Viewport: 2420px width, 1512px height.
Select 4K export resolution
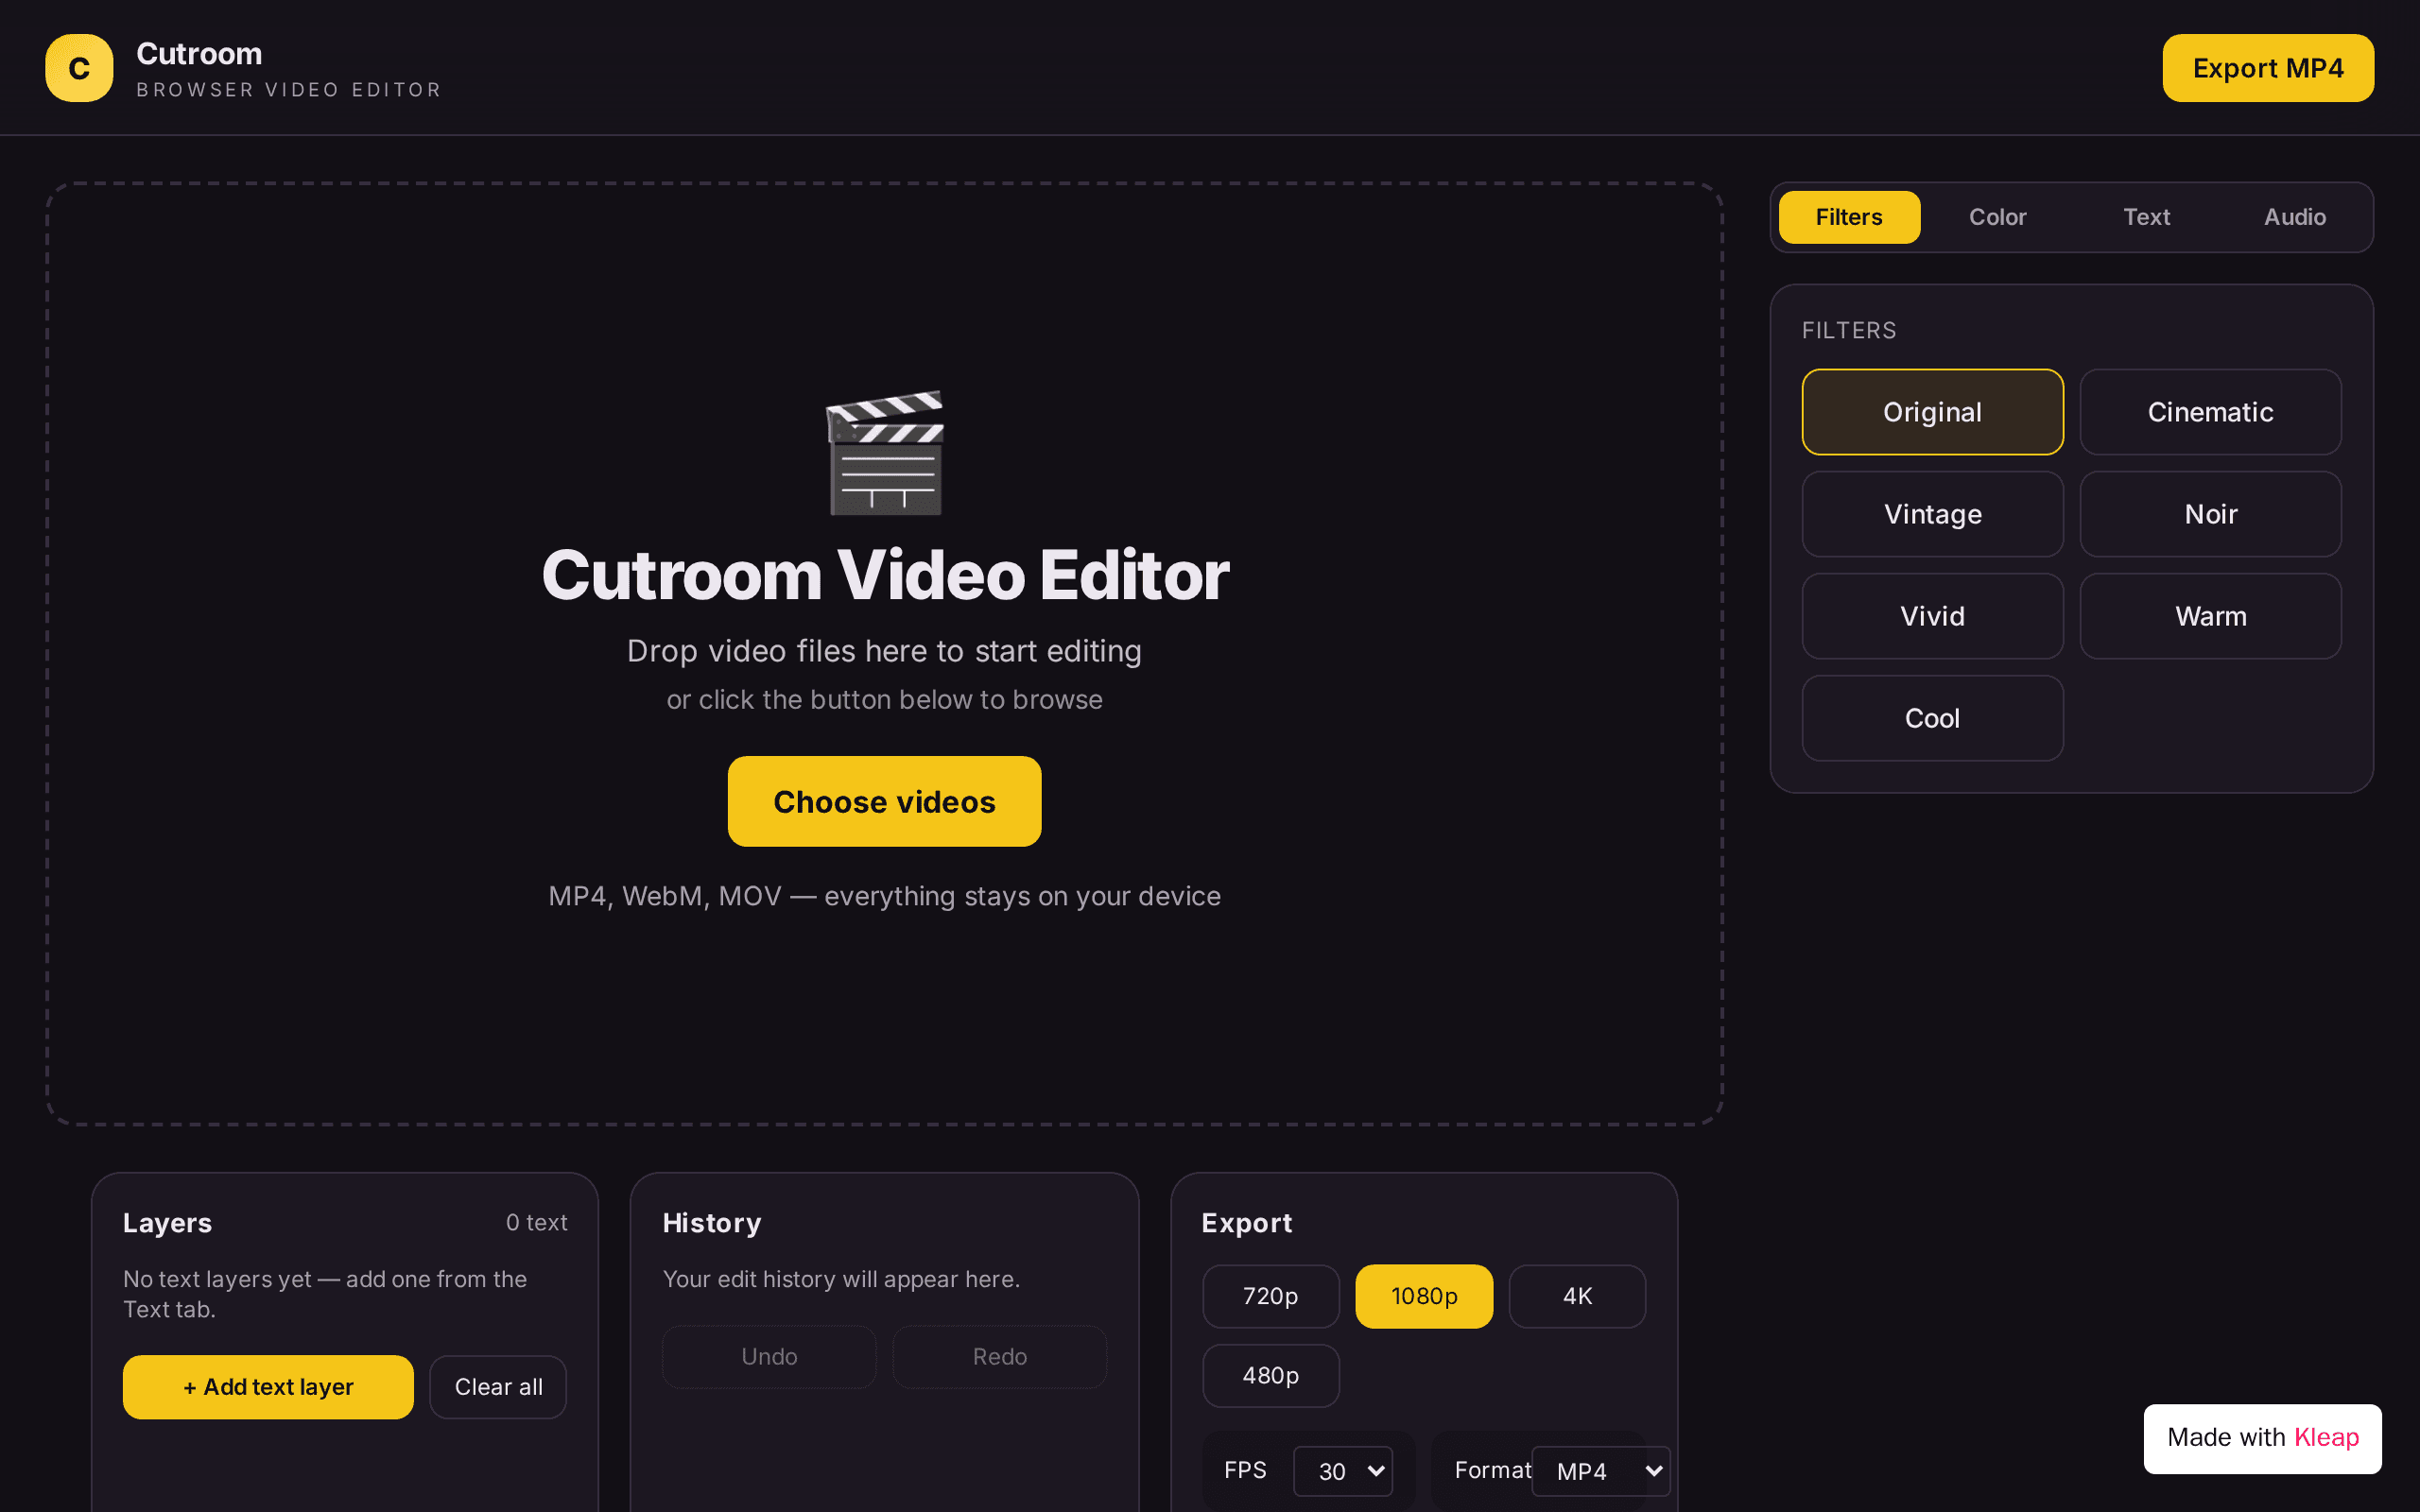(1577, 1296)
